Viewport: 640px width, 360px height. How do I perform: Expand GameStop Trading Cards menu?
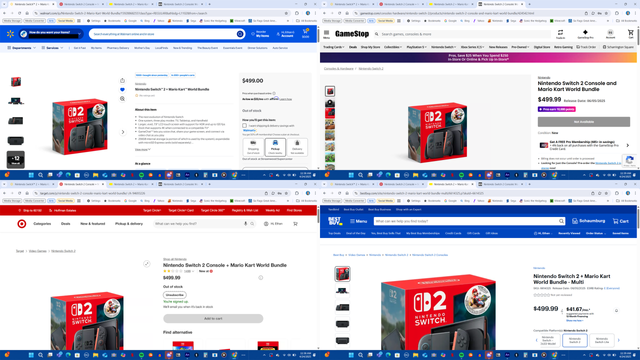[x=333, y=47]
